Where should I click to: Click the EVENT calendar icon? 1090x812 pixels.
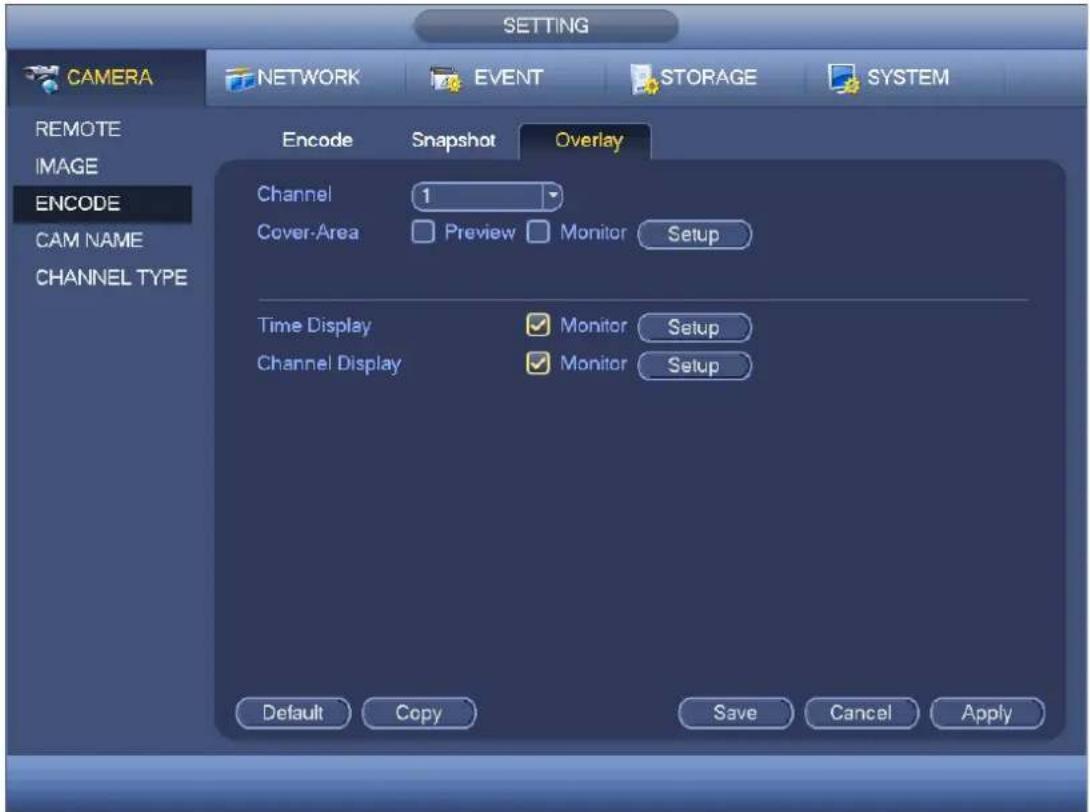[x=445, y=79]
